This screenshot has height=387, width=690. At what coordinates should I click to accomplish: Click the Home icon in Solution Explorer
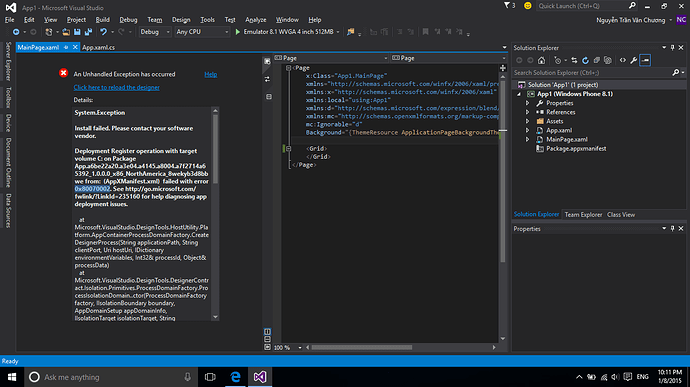click(541, 60)
